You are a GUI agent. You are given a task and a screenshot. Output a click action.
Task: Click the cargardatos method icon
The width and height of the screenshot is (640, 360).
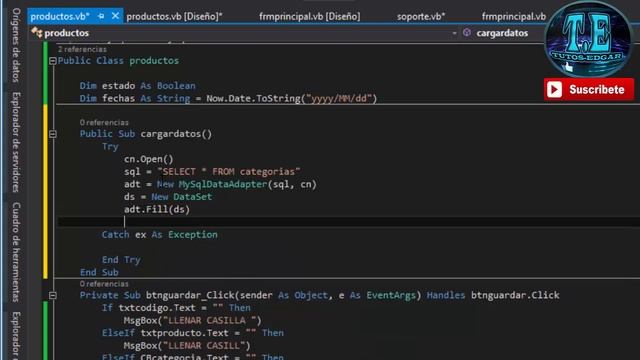[467, 33]
